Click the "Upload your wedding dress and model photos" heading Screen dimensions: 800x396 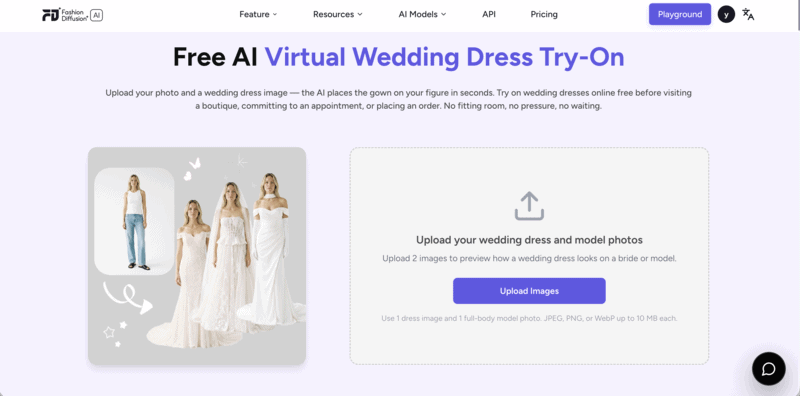click(529, 240)
